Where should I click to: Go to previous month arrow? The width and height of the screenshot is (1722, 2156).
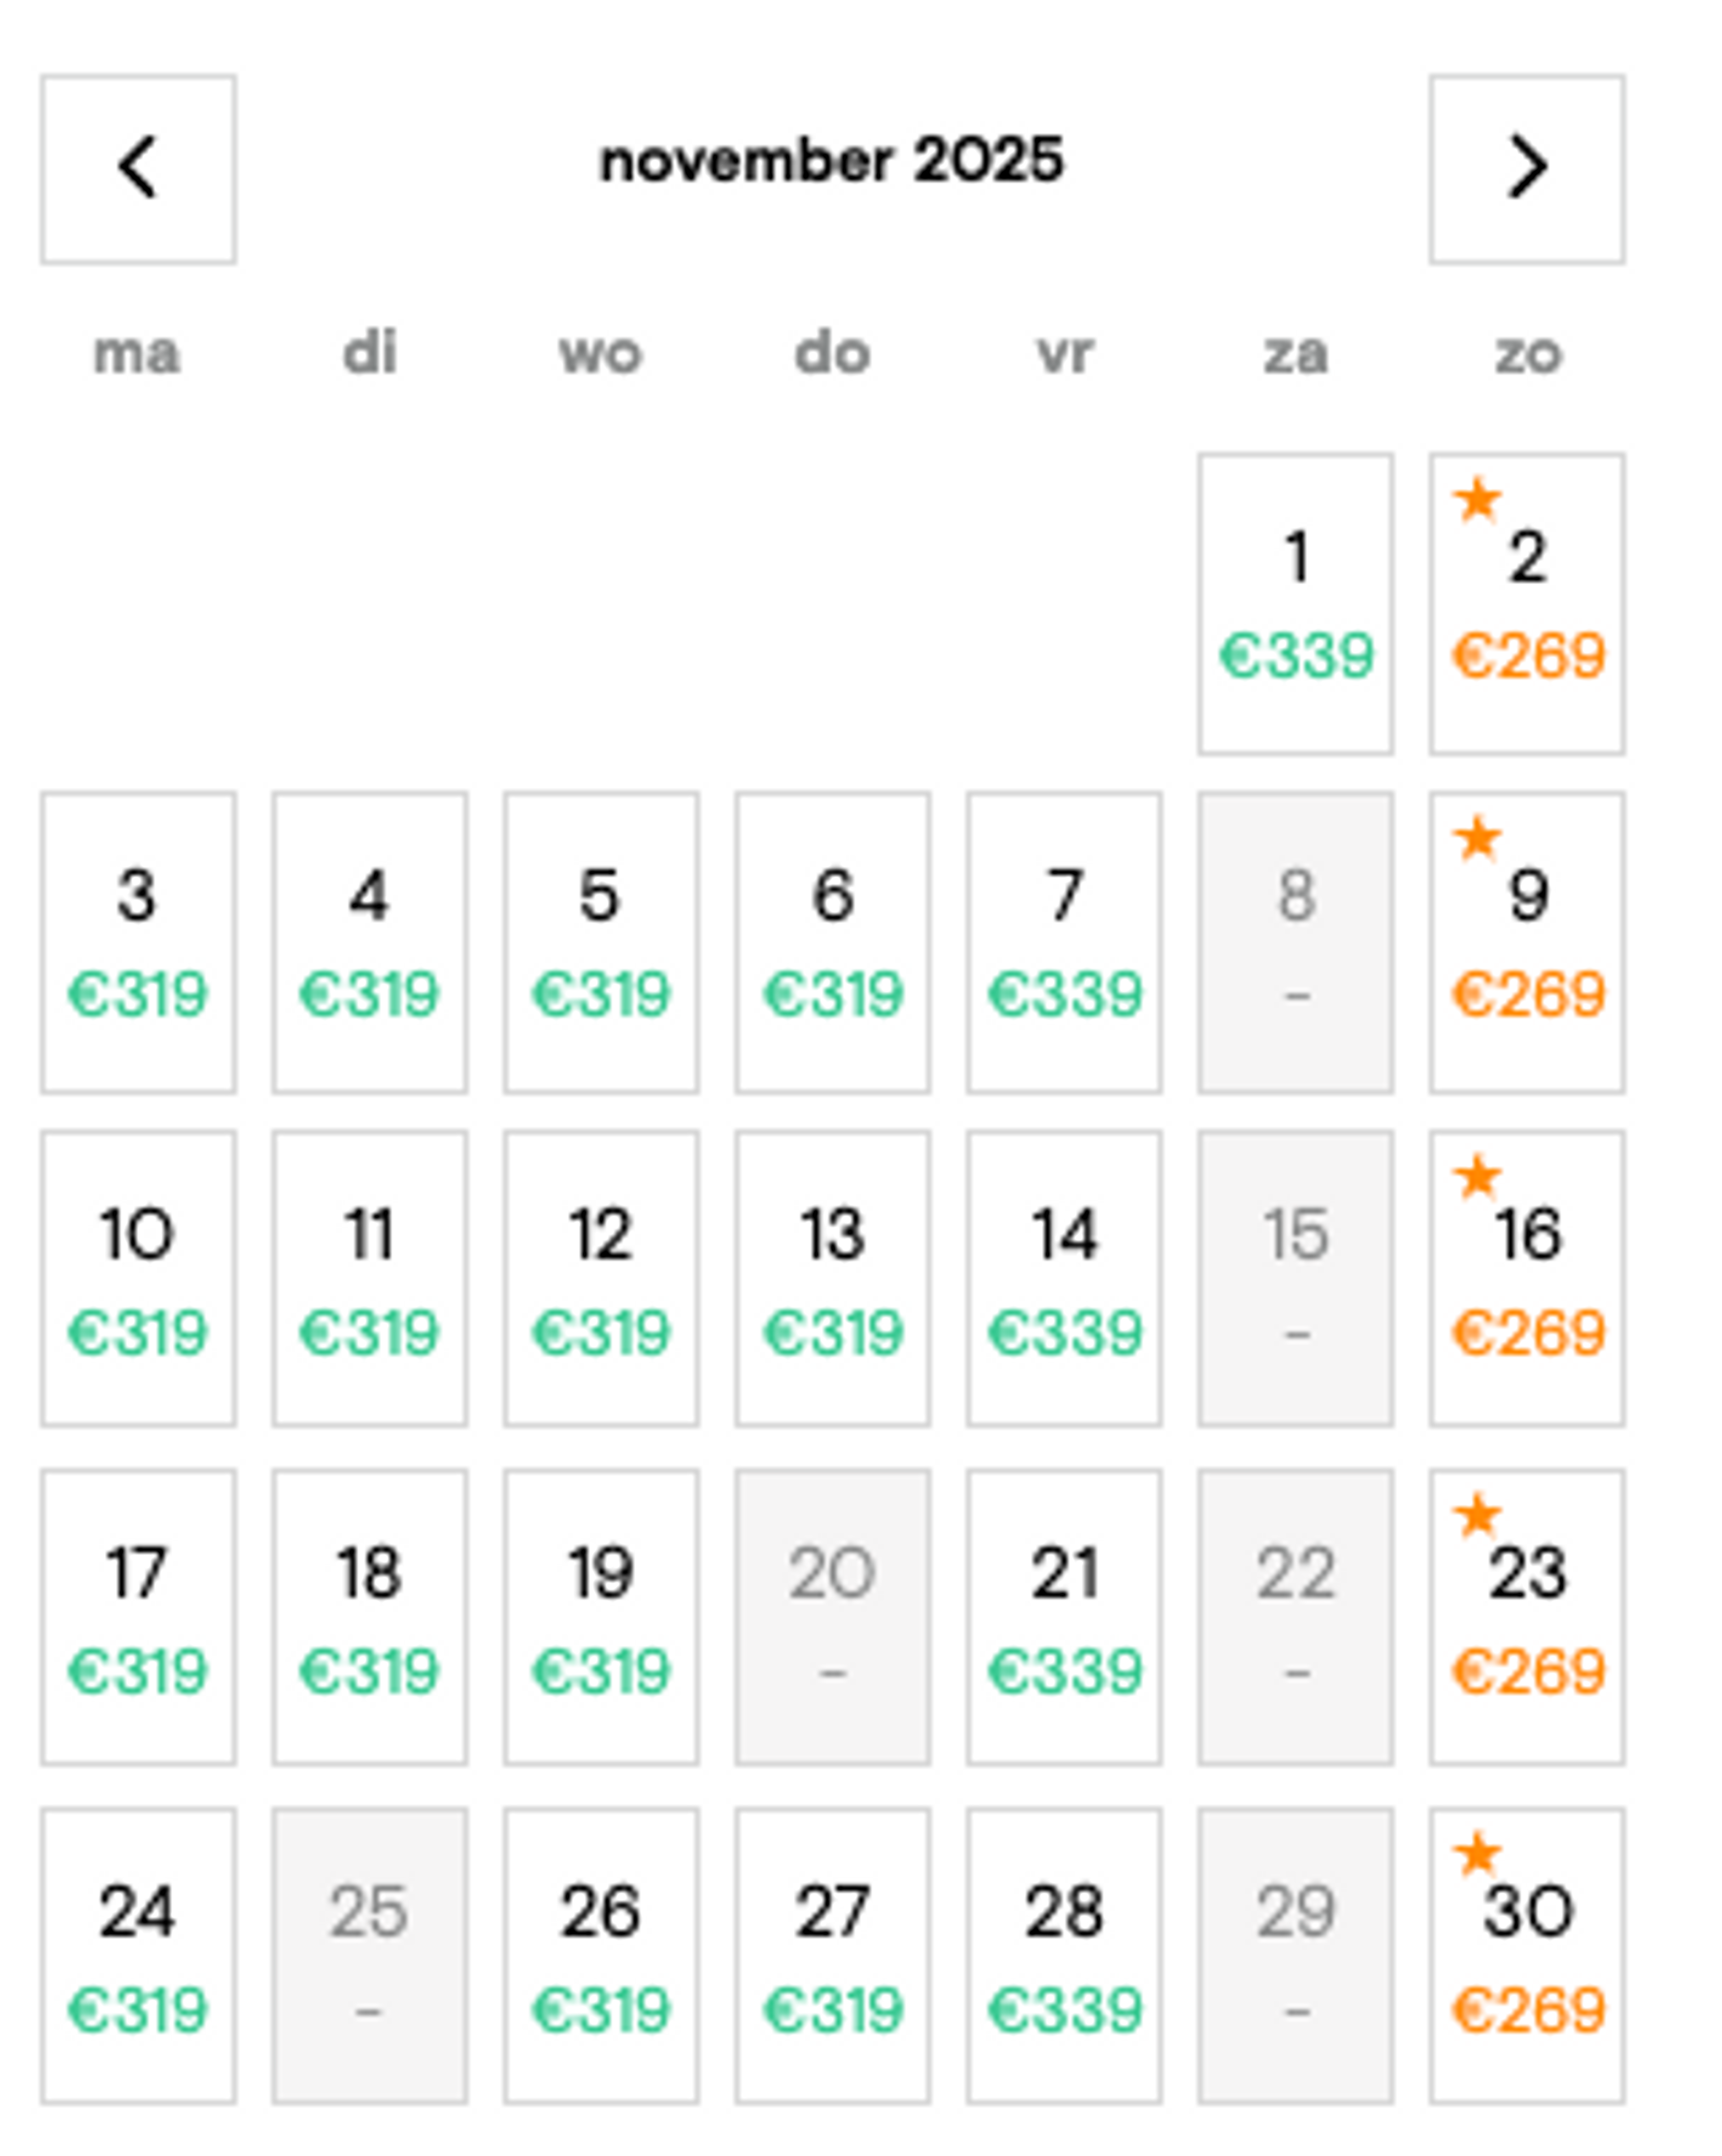point(138,168)
